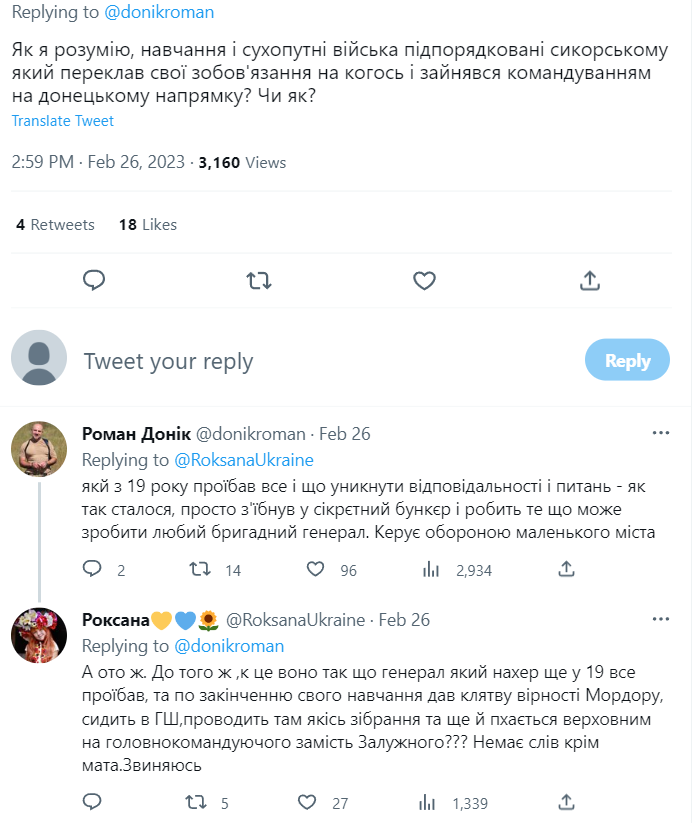This screenshot has height=823, width=694.
Task: Like the main tweet with the heart icon
Action: 424,281
